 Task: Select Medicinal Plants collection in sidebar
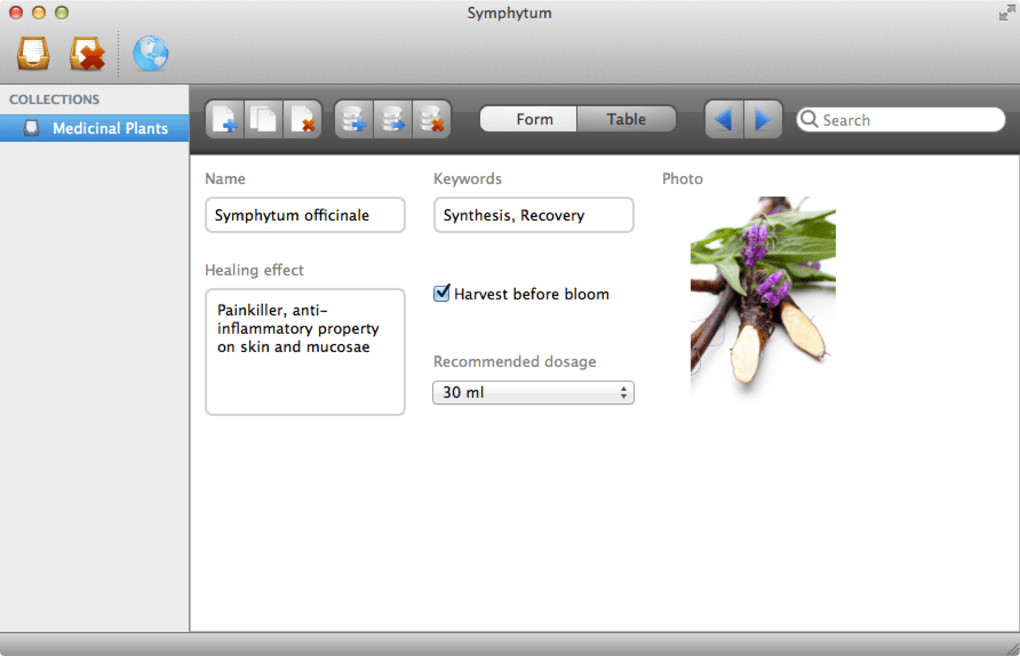(95, 128)
